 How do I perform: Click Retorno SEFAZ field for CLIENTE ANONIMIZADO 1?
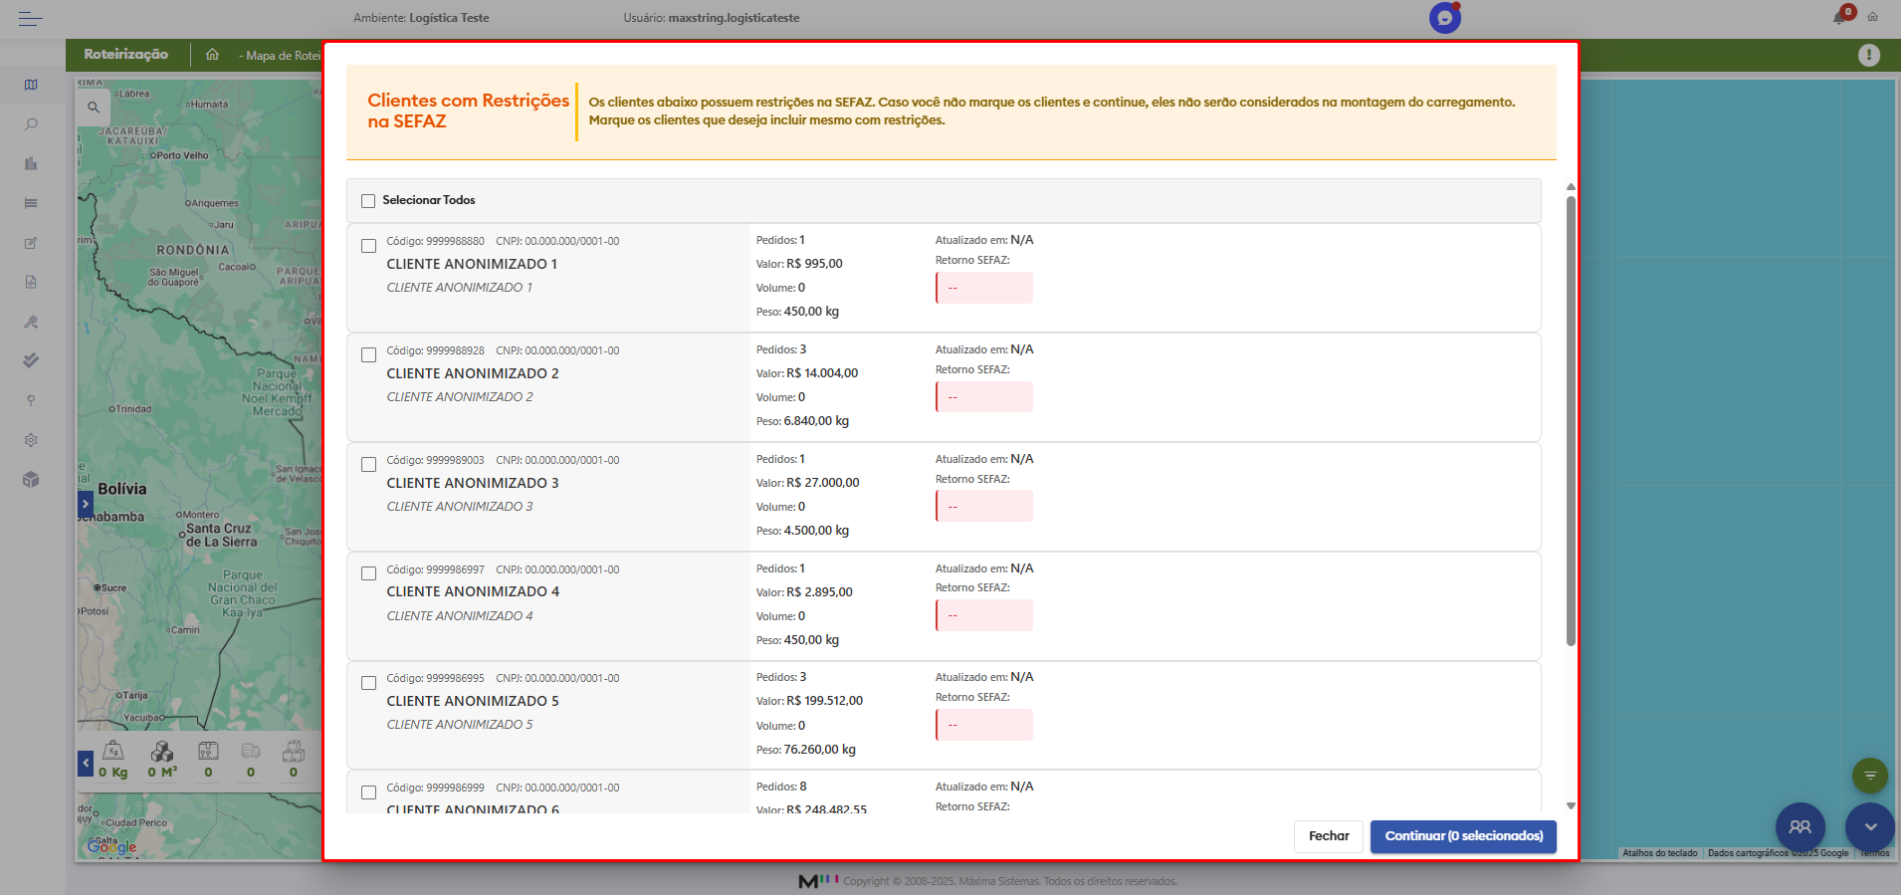point(984,288)
